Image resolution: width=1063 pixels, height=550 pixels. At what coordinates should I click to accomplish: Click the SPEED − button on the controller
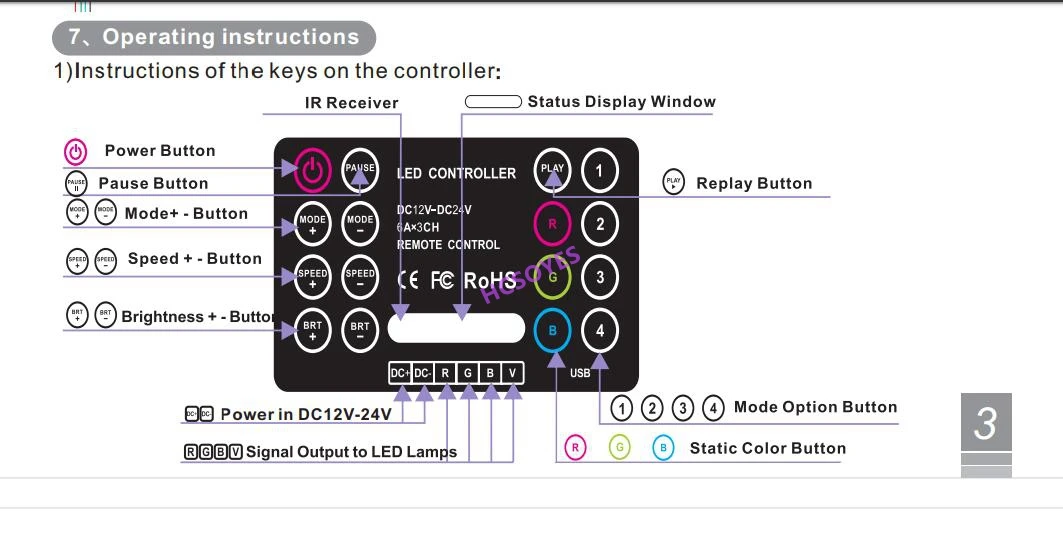(x=360, y=277)
